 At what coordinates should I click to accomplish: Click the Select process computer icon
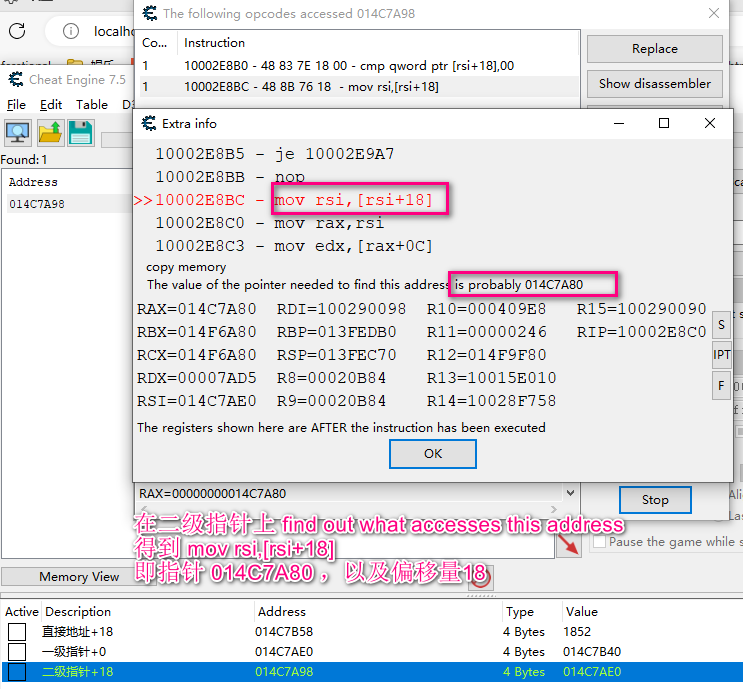[18, 133]
